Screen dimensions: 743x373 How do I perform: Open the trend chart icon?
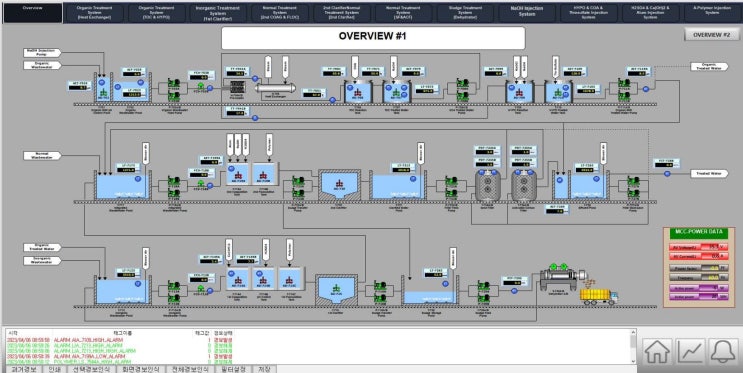point(690,352)
